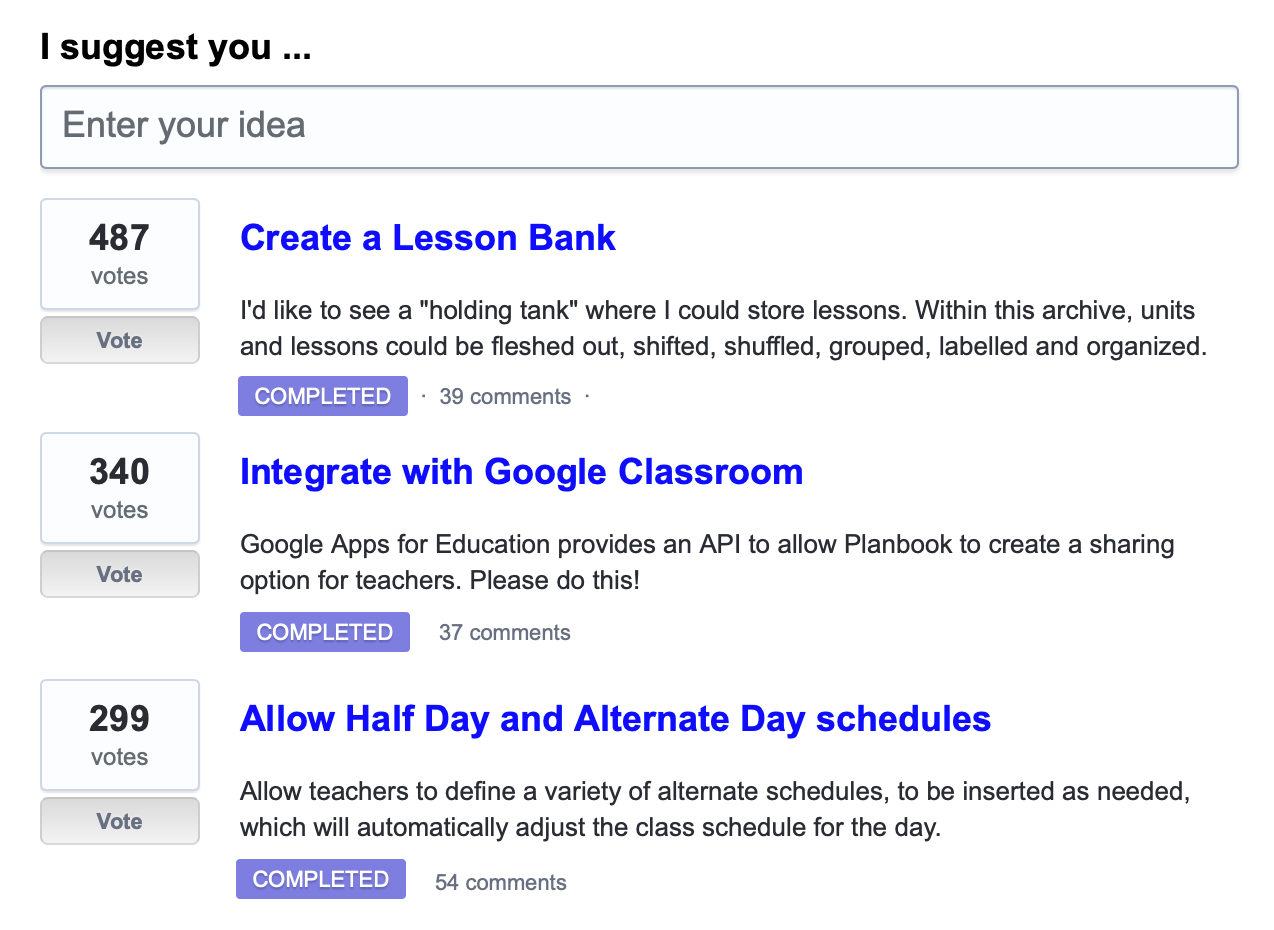Viewport: 1274px width, 930px height.
Task: View the 54 comments on Alternate Day schedules idea
Action: click(499, 882)
